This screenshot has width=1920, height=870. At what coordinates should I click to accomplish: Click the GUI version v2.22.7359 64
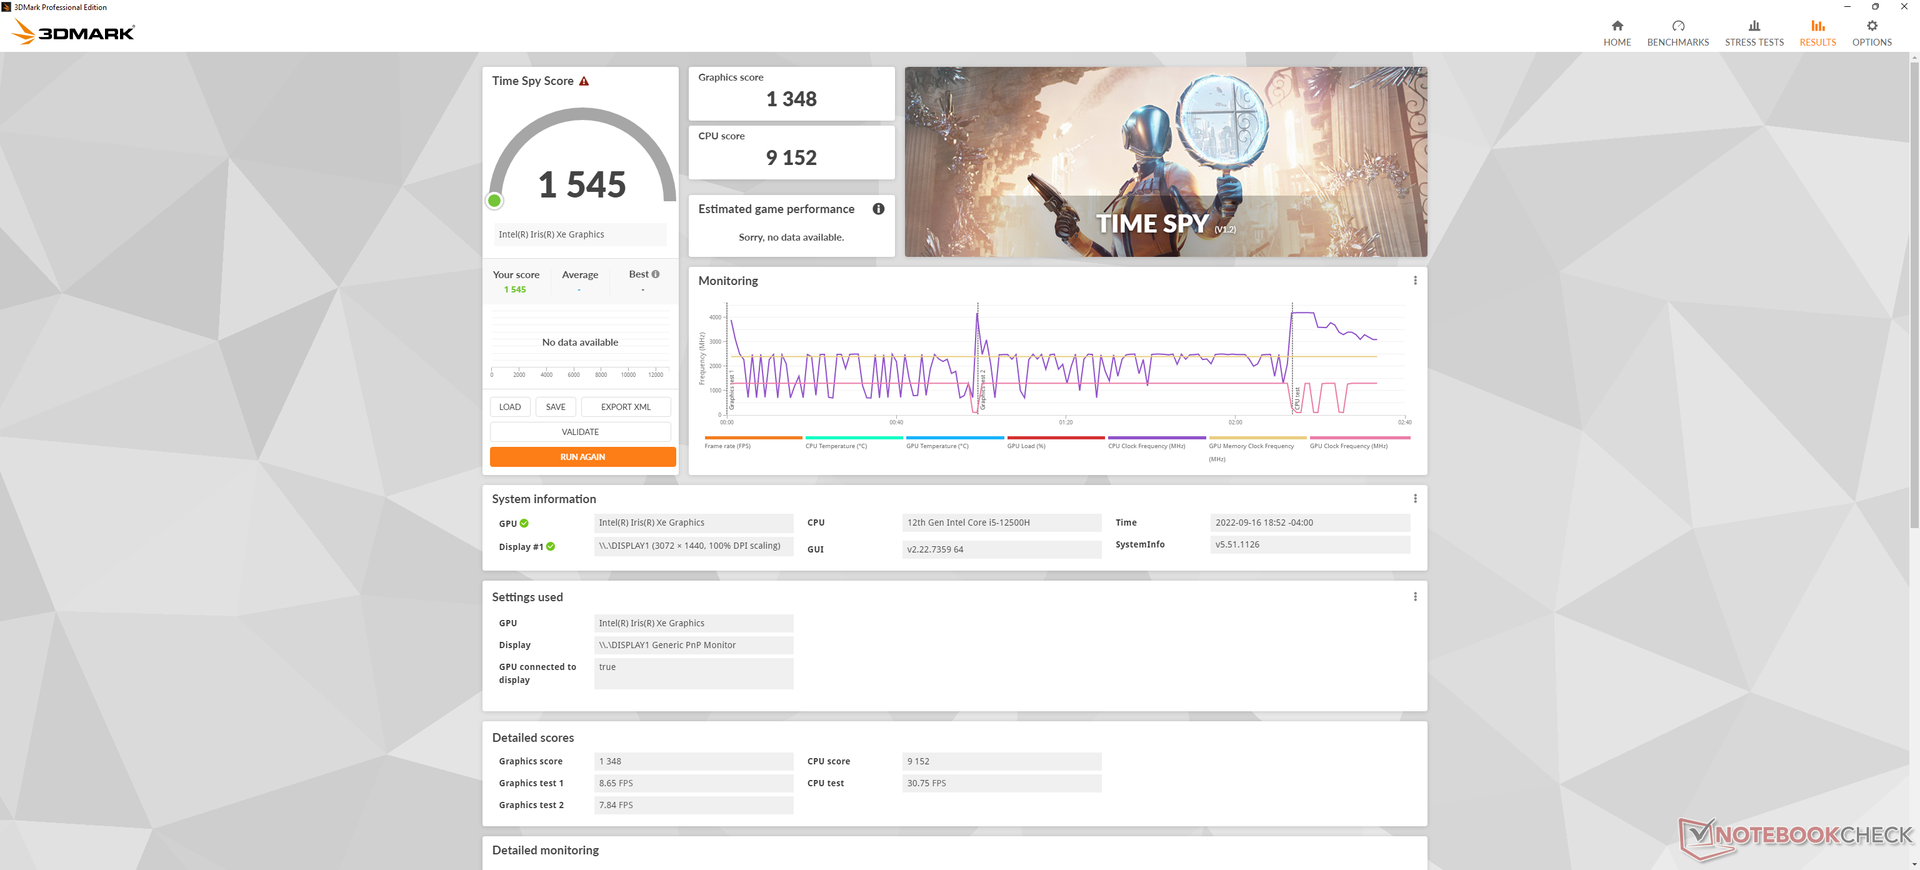tap(1001, 549)
